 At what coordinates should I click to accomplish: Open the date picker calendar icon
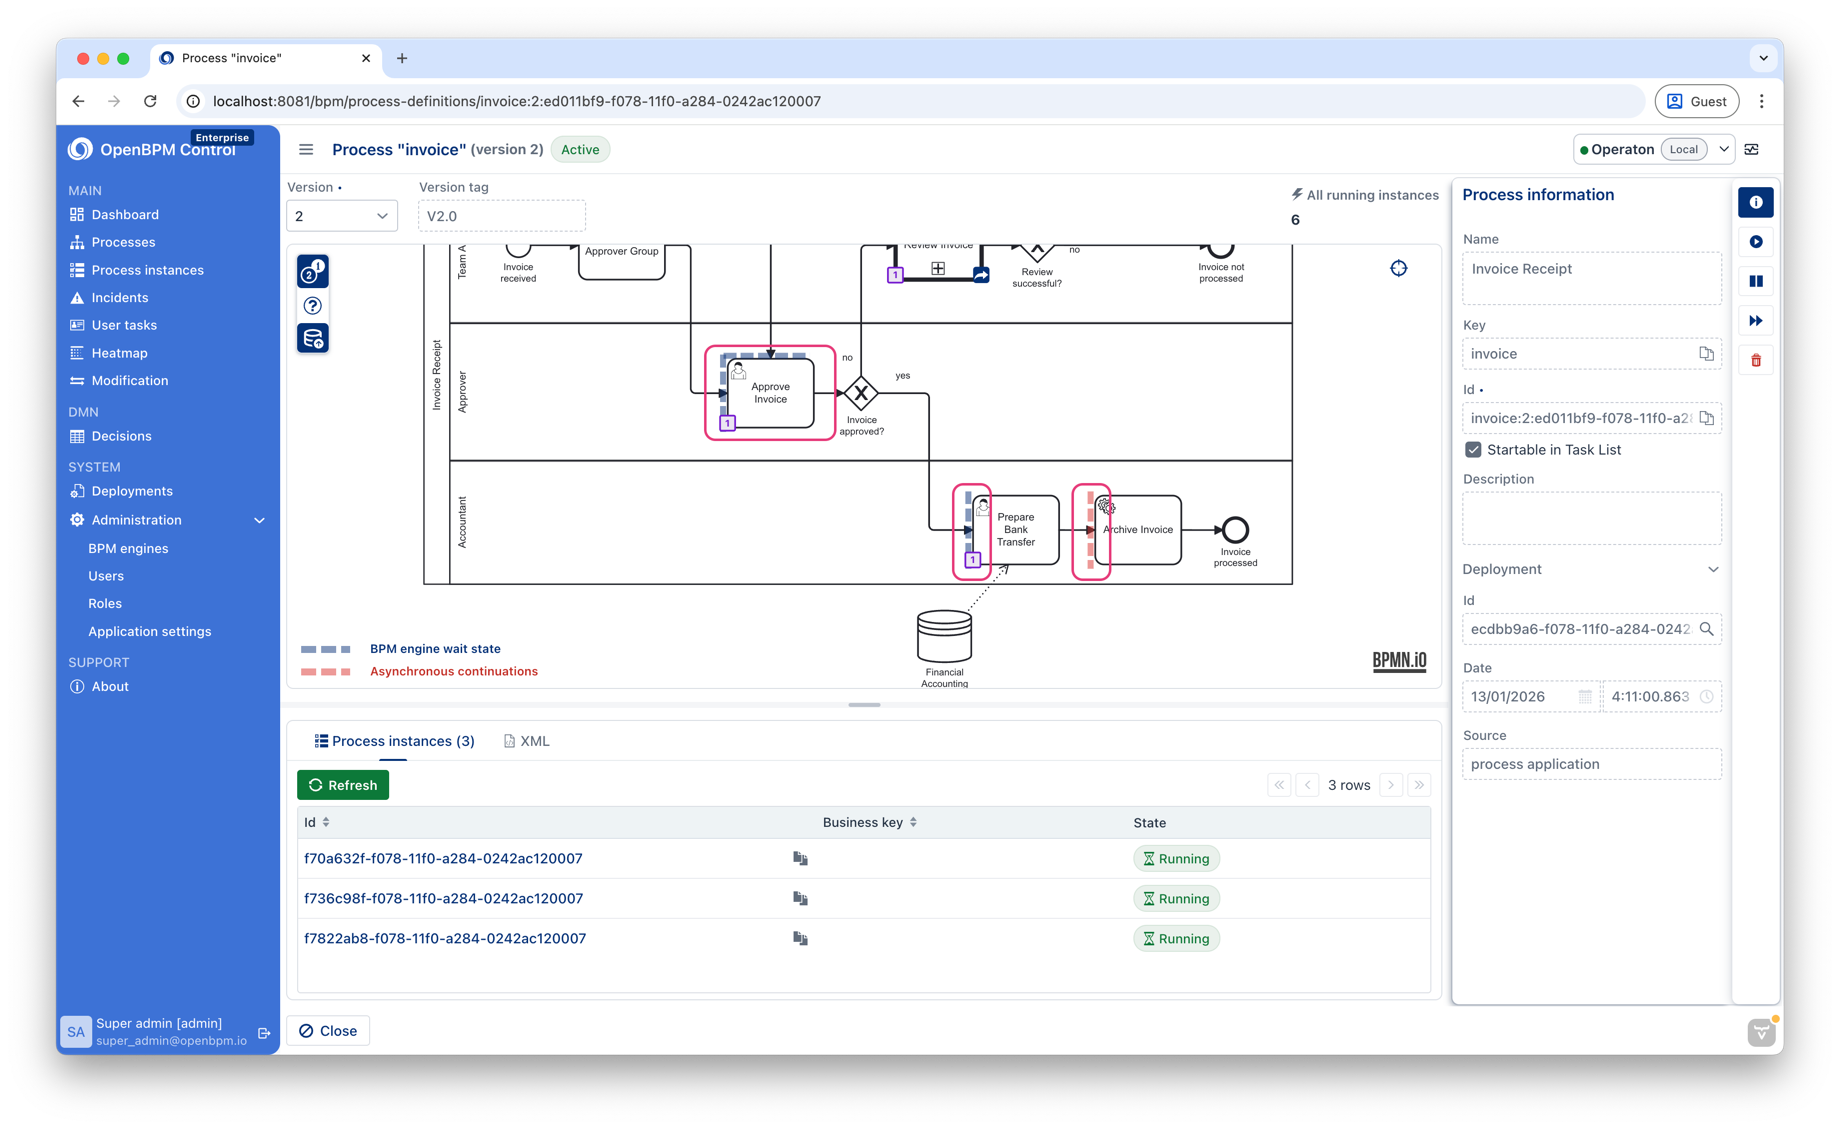point(1585,697)
